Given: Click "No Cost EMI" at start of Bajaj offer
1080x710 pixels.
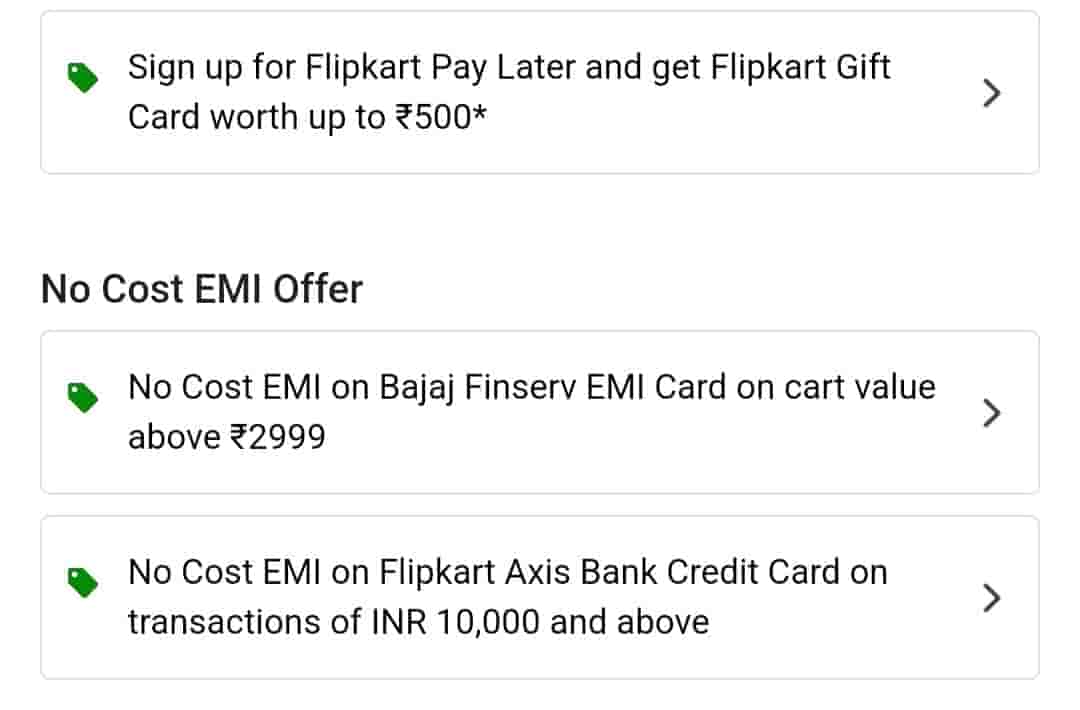Looking at the screenshot, I should [223, 388].
